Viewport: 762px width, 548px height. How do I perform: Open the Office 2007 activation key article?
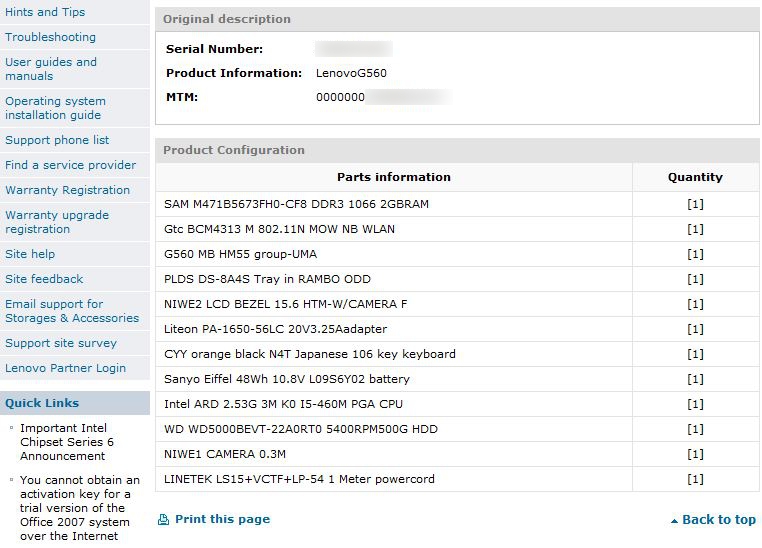(x=75, y=508)
